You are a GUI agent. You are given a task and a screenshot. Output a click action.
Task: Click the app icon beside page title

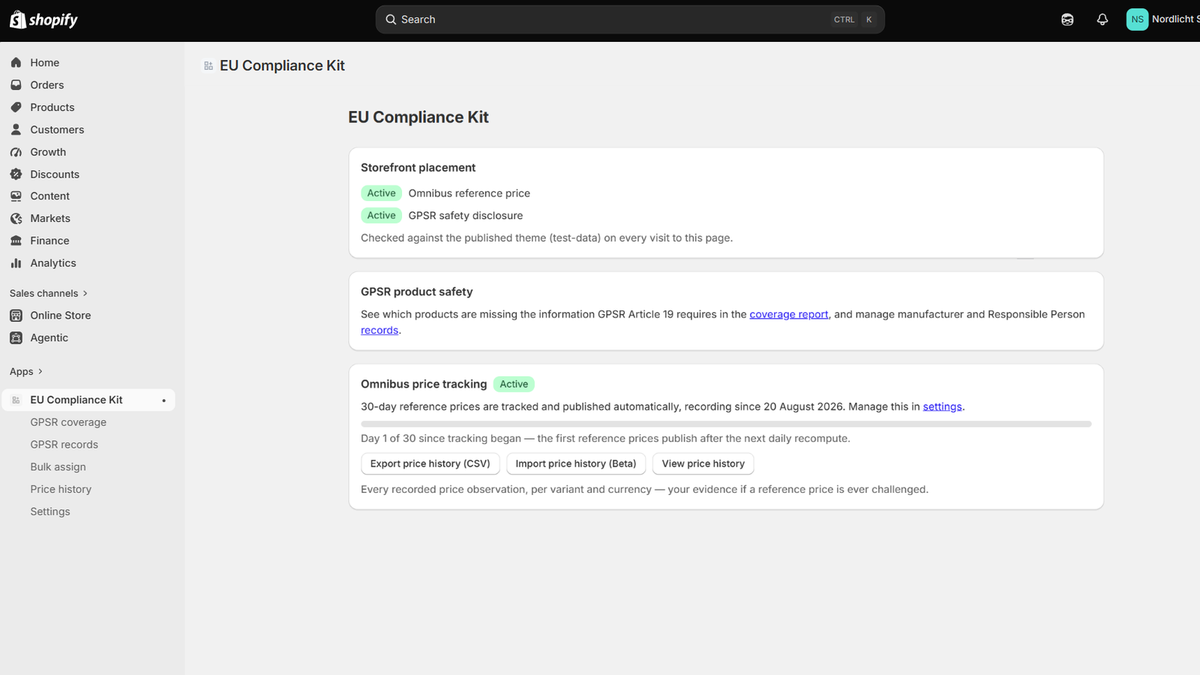[x=208, y=66]
